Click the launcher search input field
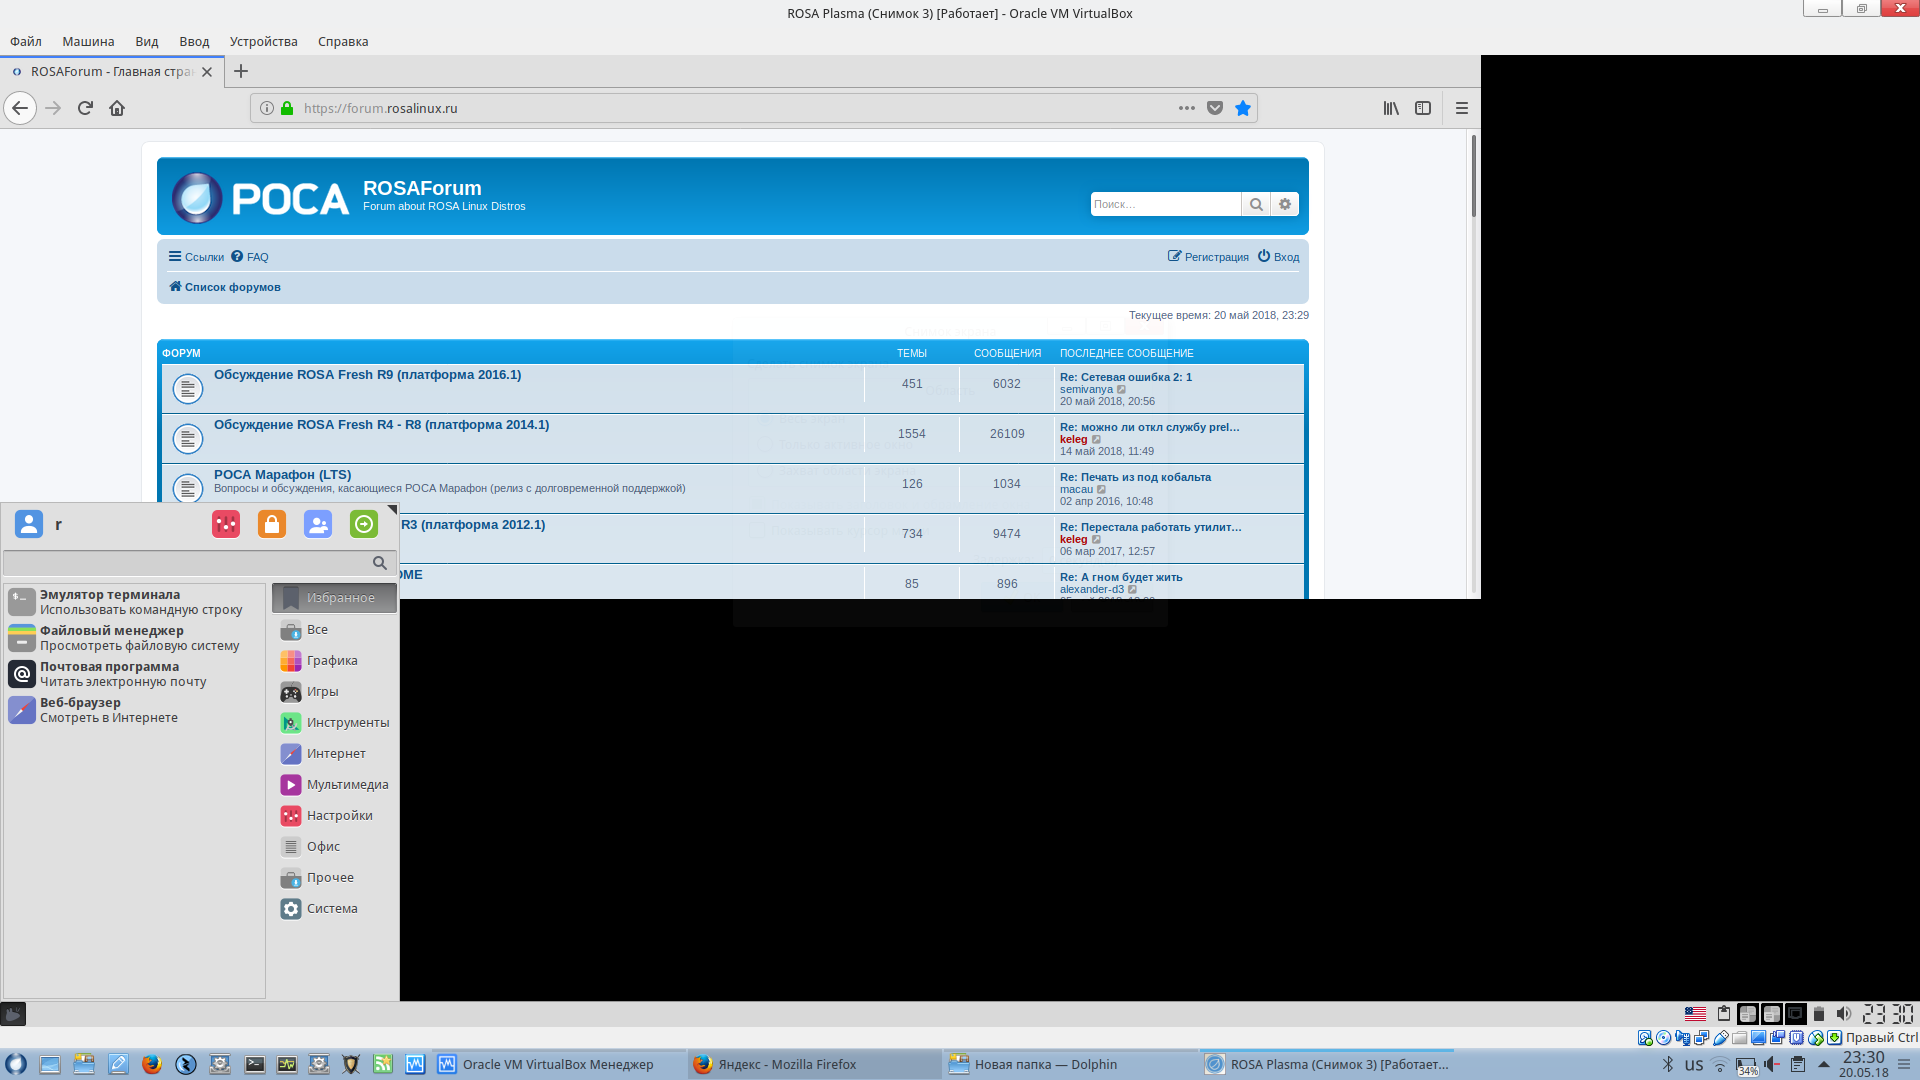 [188, 563]
